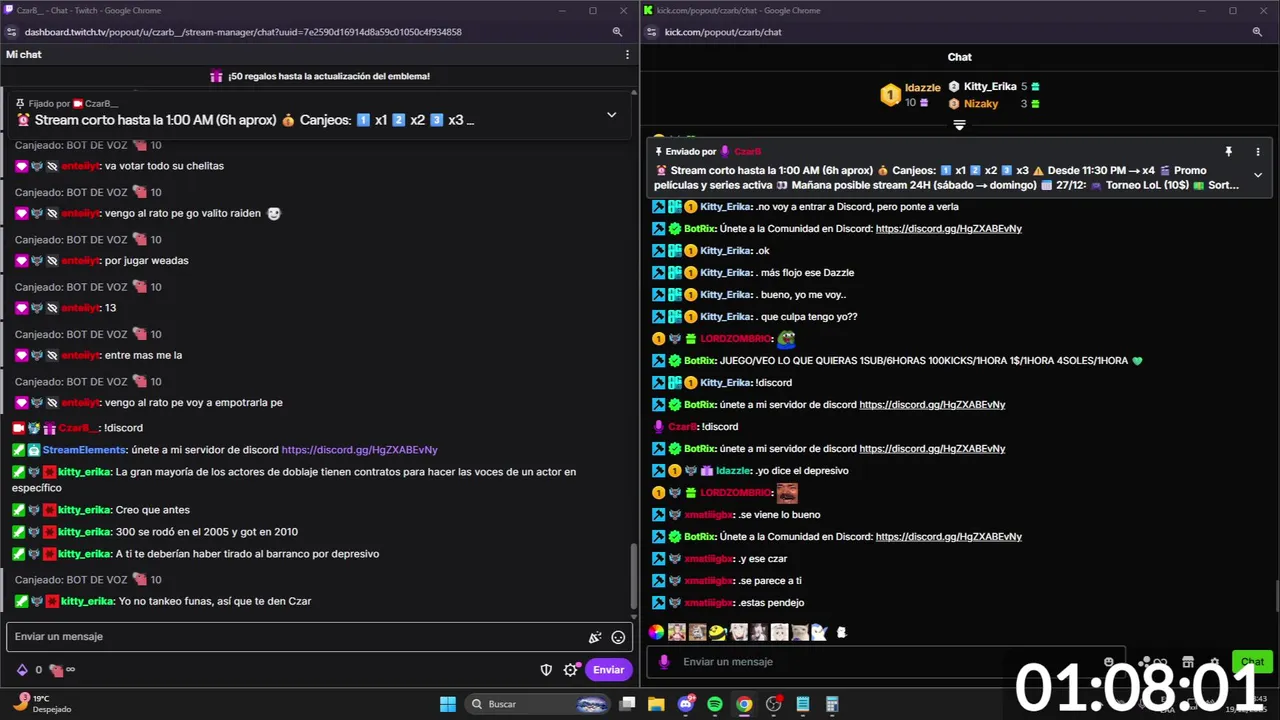Open the Notepad icon on the taskbar
Screen dimensions: 1280x720
pos(802,704)
